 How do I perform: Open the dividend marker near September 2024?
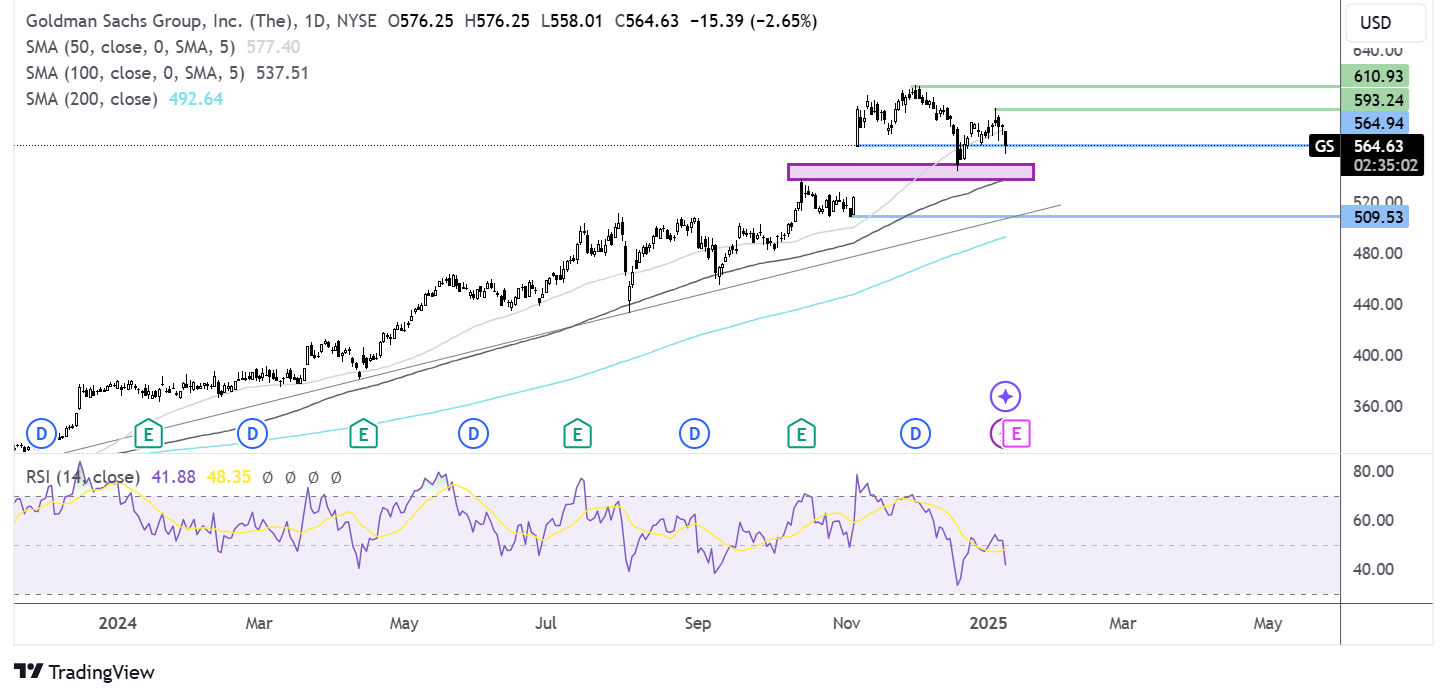coord(694,434)
